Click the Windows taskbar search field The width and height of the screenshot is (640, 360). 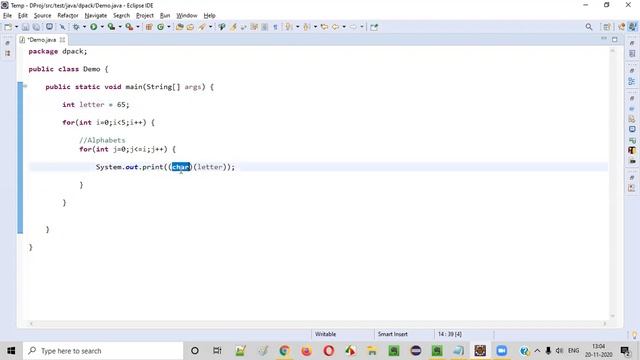tap(103, 351)
